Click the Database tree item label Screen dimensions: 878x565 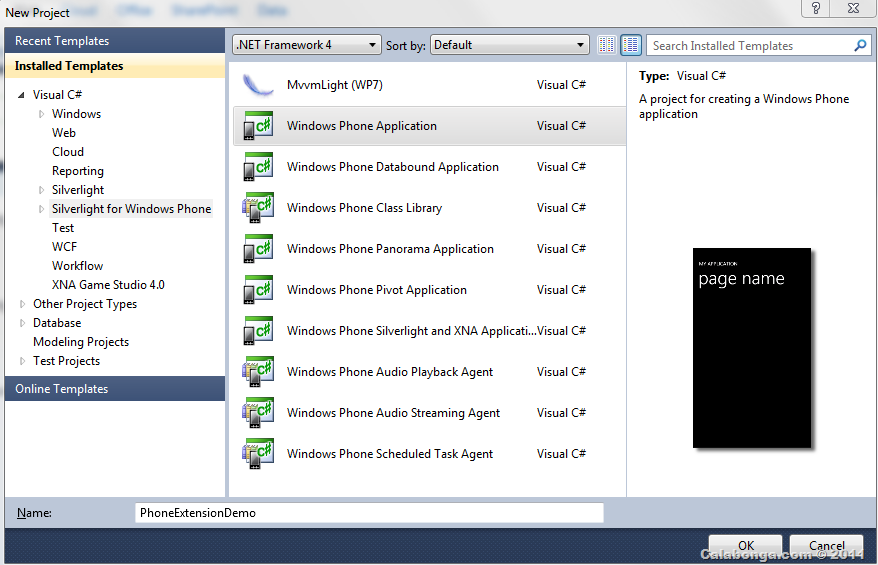pos(57,323)
